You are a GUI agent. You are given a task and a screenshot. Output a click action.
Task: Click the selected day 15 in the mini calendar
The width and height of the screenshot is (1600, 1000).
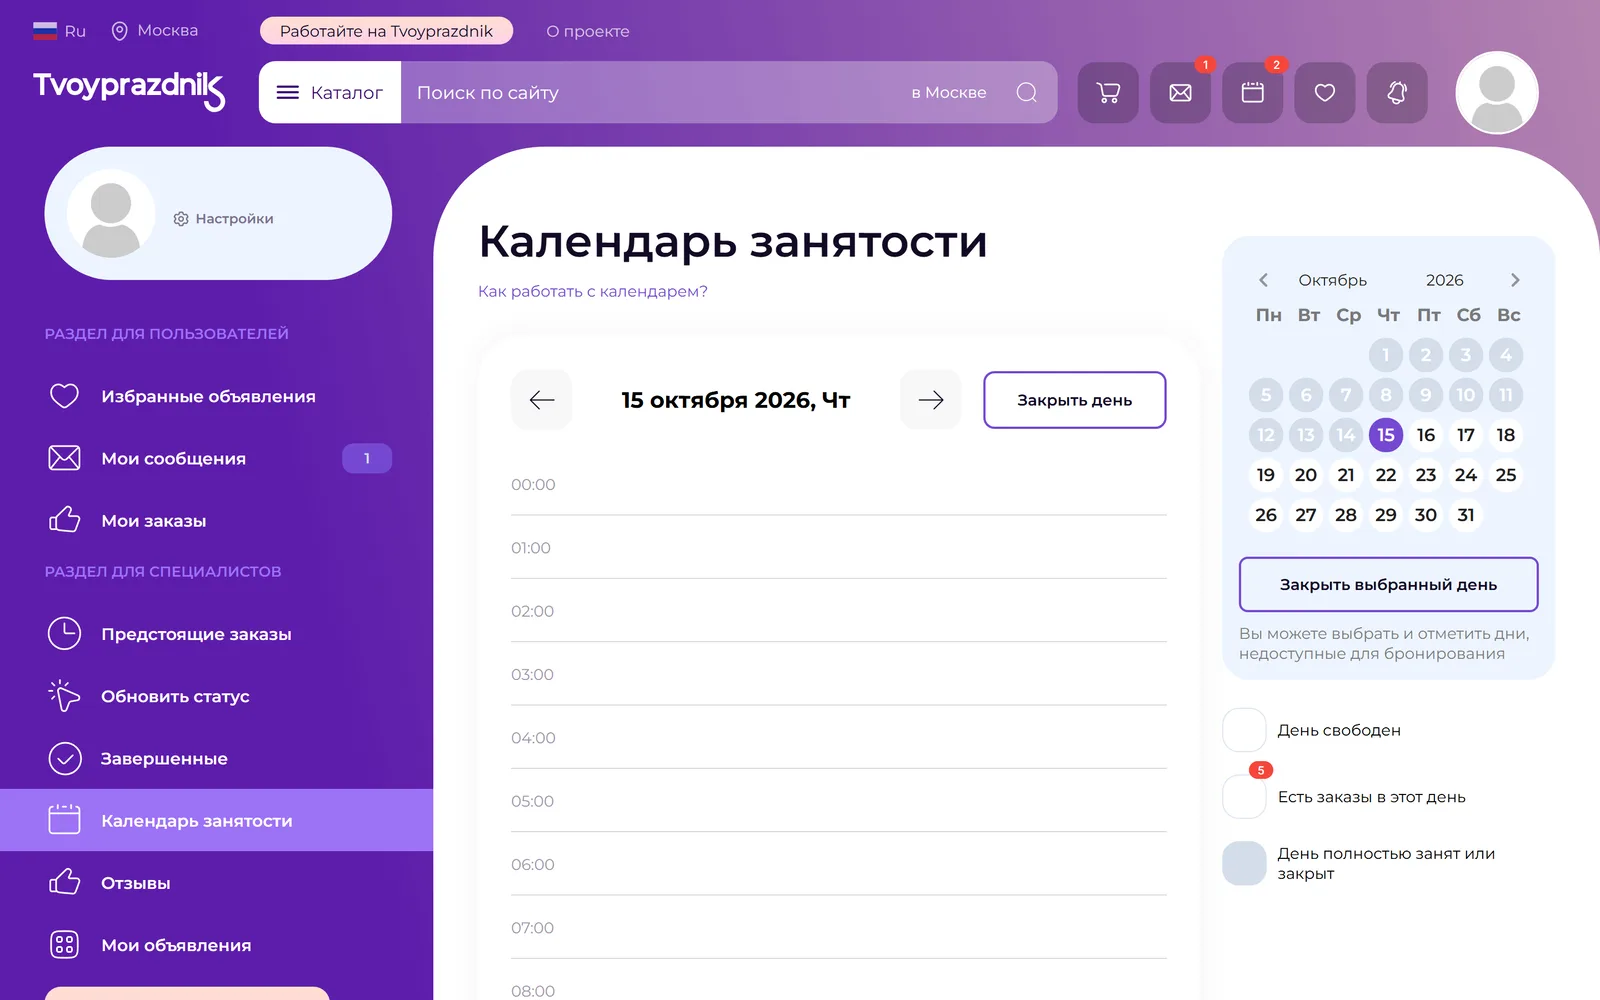(x=1386, y=435)
